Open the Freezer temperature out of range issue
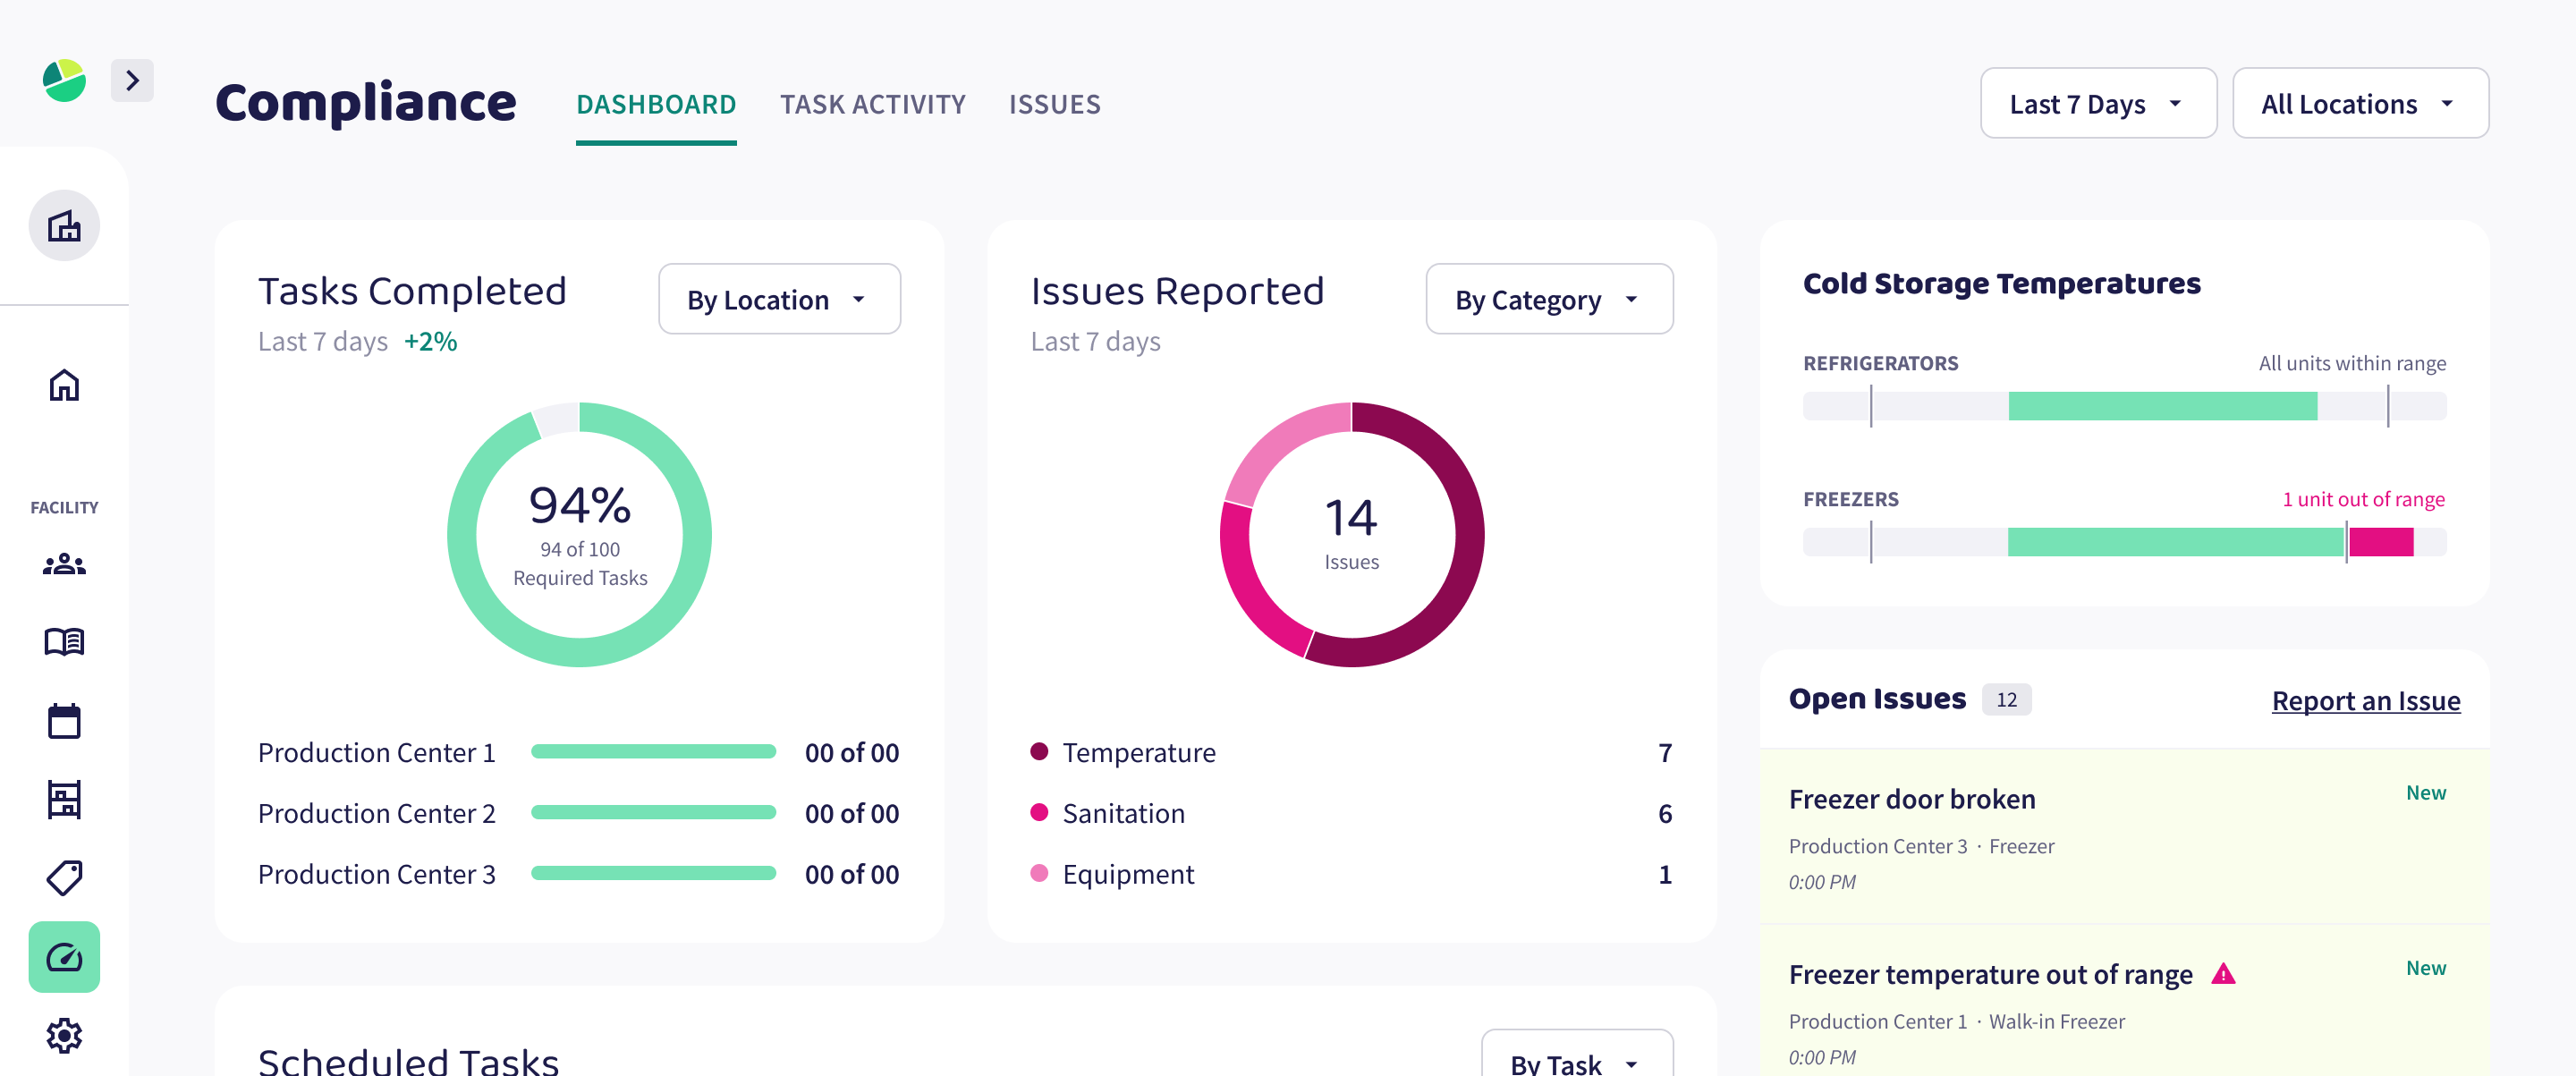Image resolution: width=2576 pixels, height=1076 pixels. 2124,1001
